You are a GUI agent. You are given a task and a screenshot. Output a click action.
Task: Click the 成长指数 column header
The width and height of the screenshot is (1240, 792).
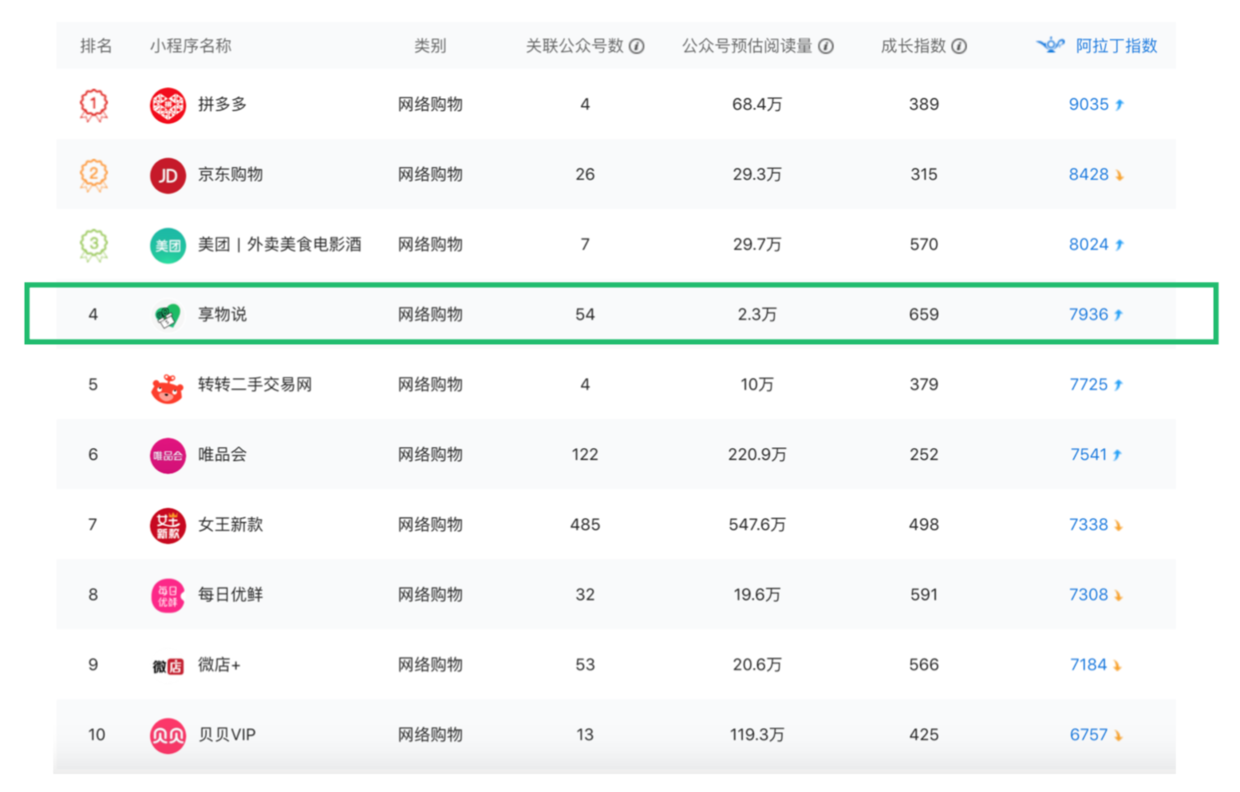tap(914, 46)
